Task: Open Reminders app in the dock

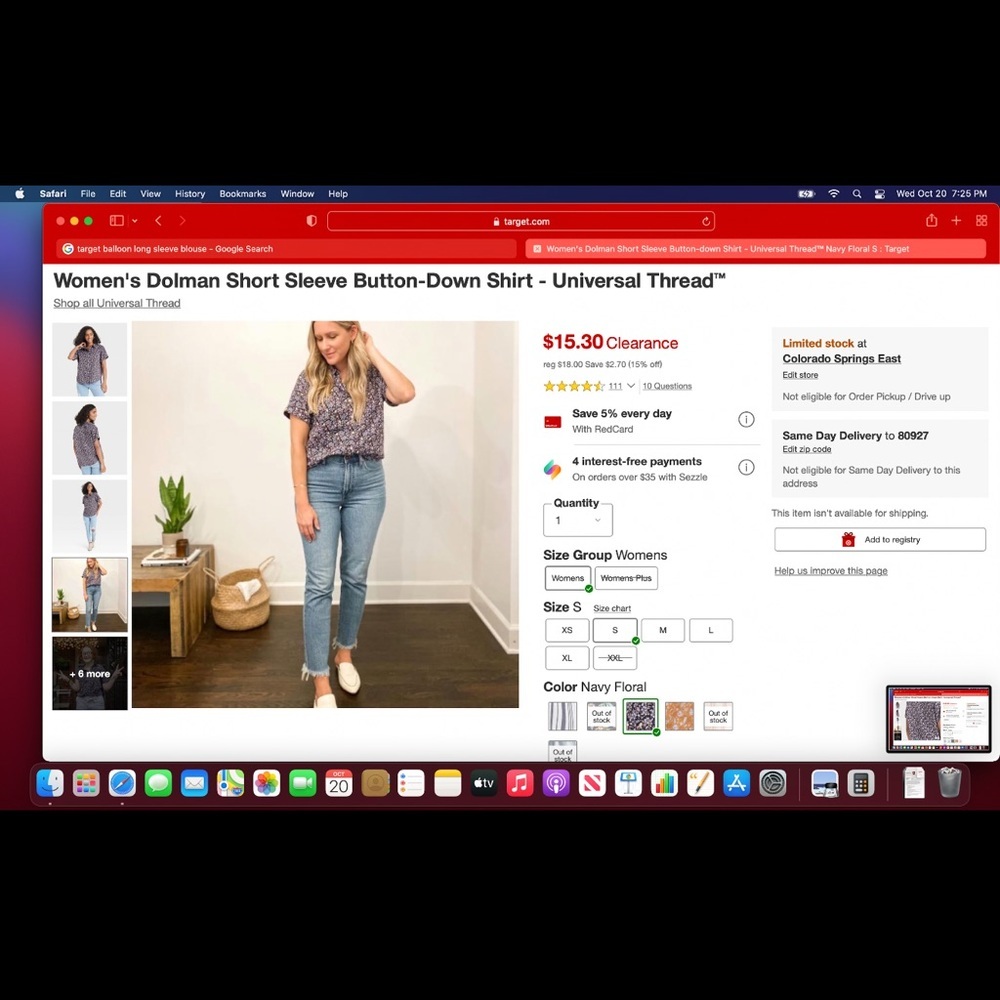Action: [411, 783]
